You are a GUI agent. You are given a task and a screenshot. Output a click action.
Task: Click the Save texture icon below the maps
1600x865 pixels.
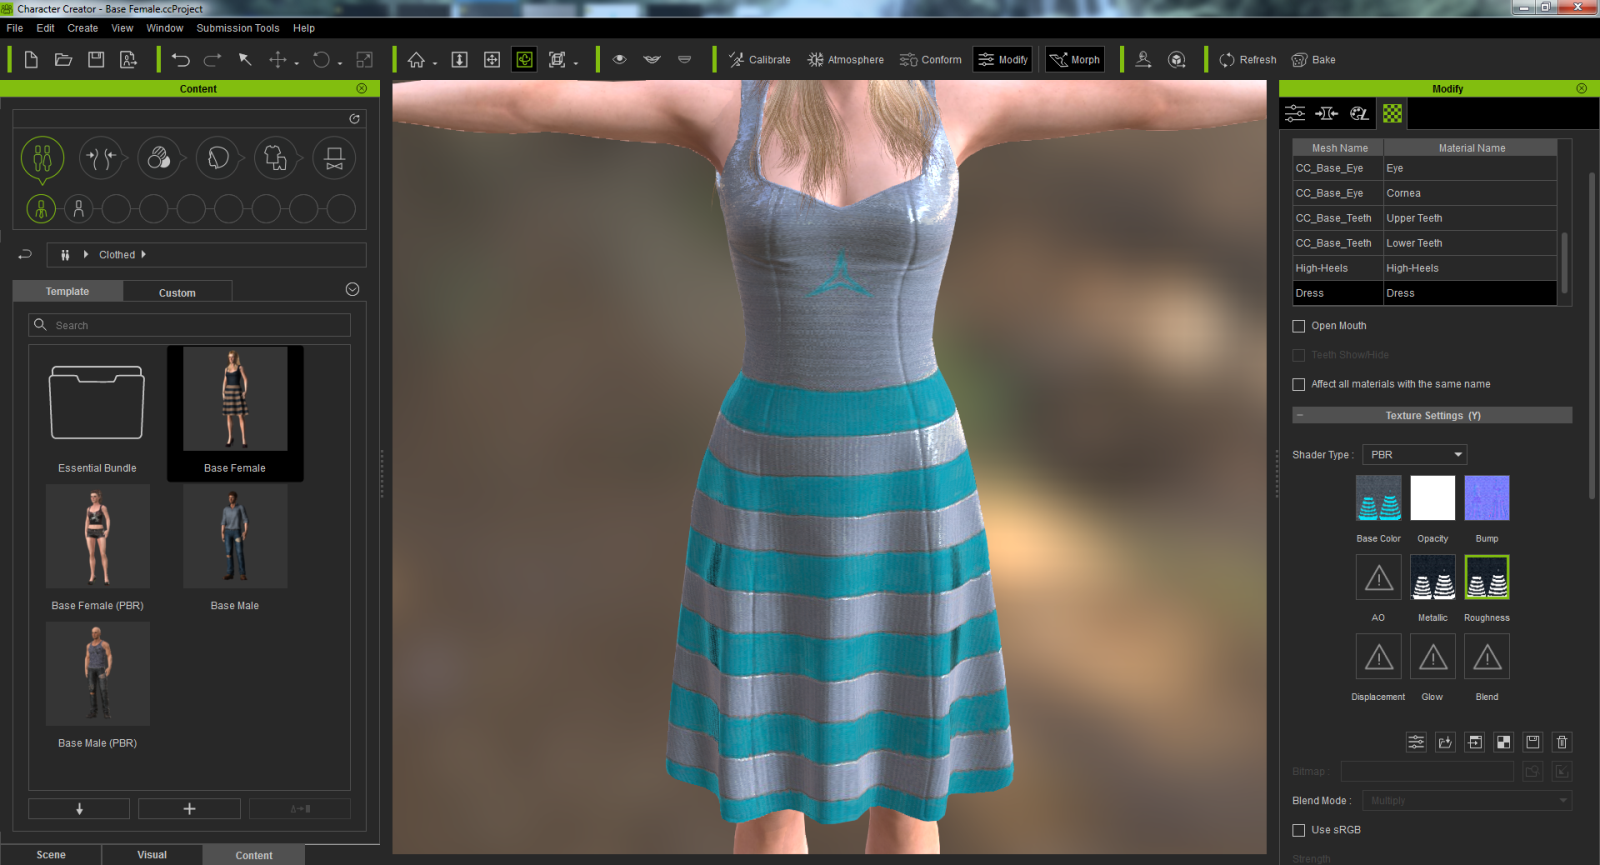(1533, 742)
